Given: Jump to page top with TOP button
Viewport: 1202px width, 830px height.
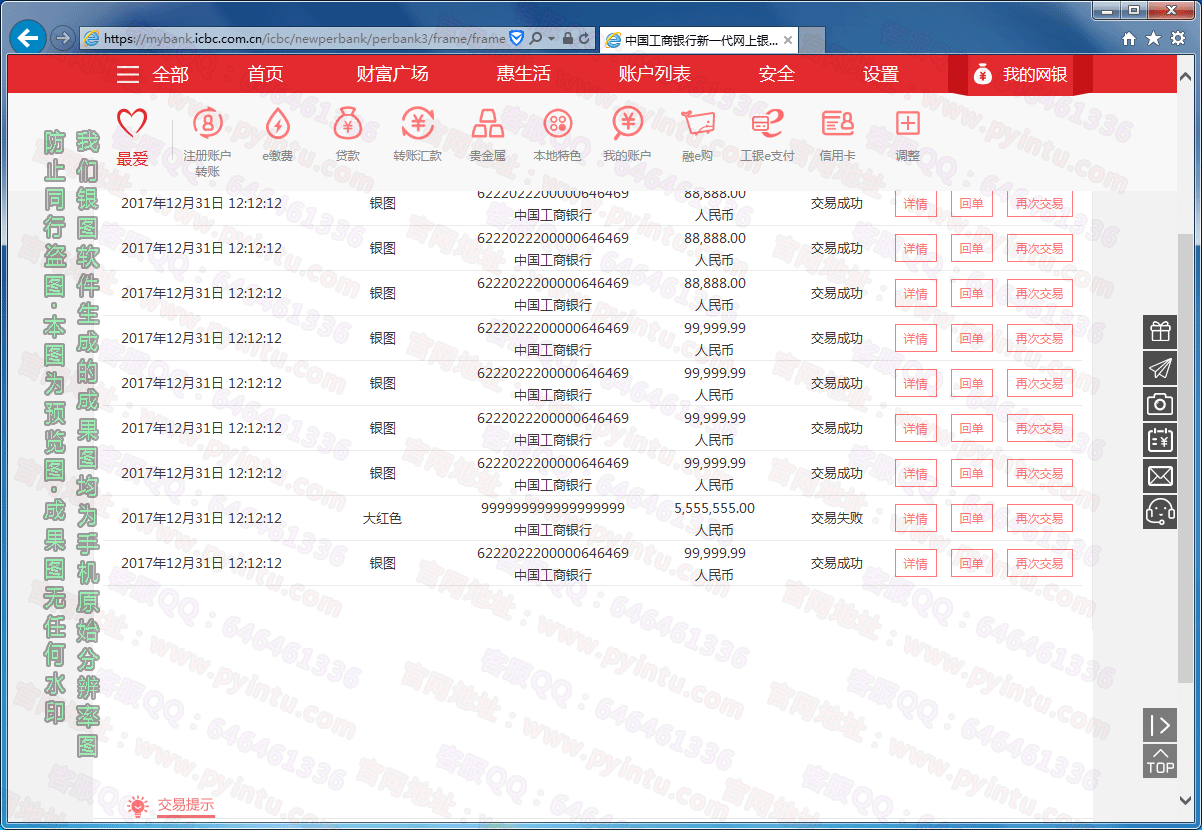Looking at the screenshot, I should pos(1160,761).
